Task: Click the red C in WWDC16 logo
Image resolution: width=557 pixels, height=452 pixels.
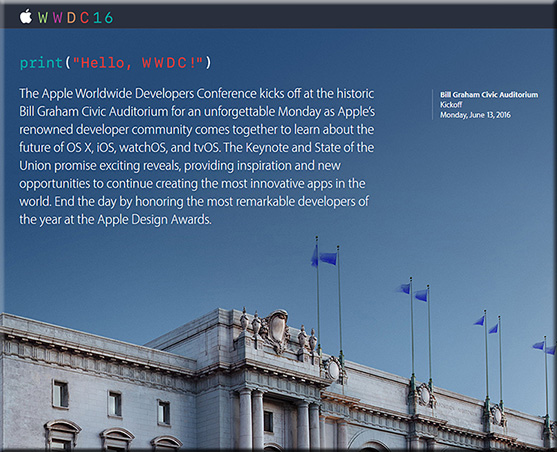Action: pyautogui.click(x=84, y=18)
